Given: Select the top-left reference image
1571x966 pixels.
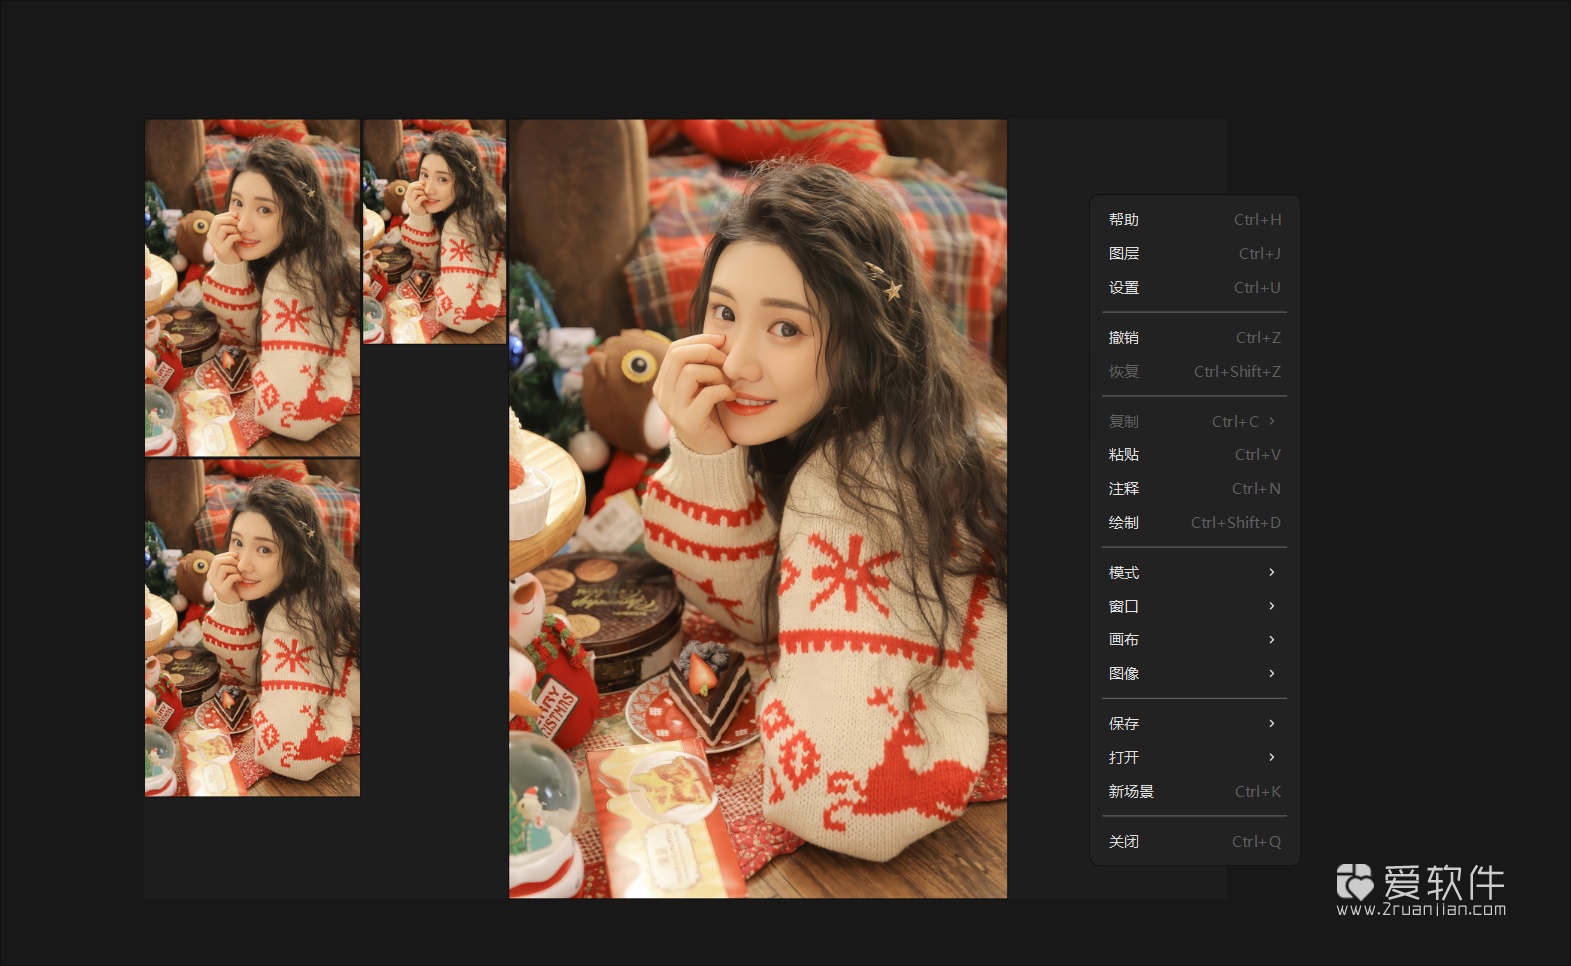Looking at the screenshot, I should click(x=252, y=287).
